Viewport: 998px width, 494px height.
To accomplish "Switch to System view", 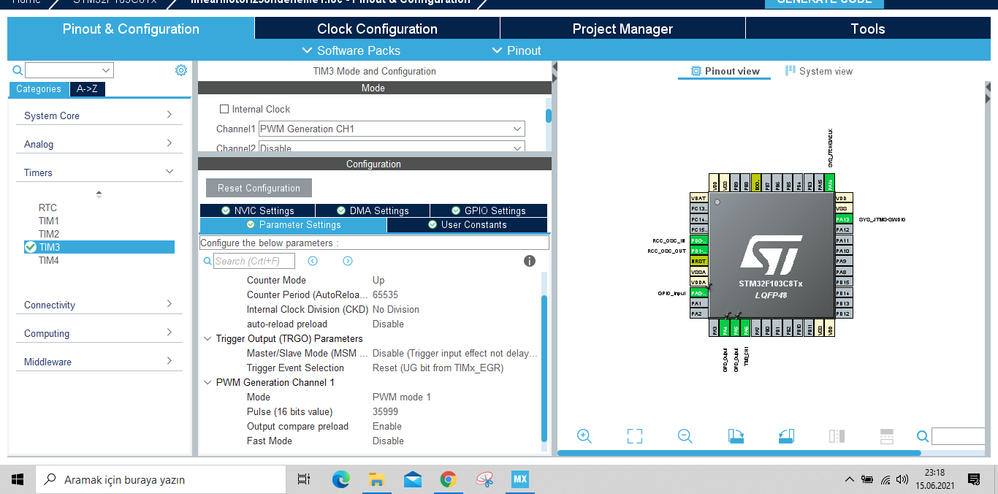I will pos(819,71).
